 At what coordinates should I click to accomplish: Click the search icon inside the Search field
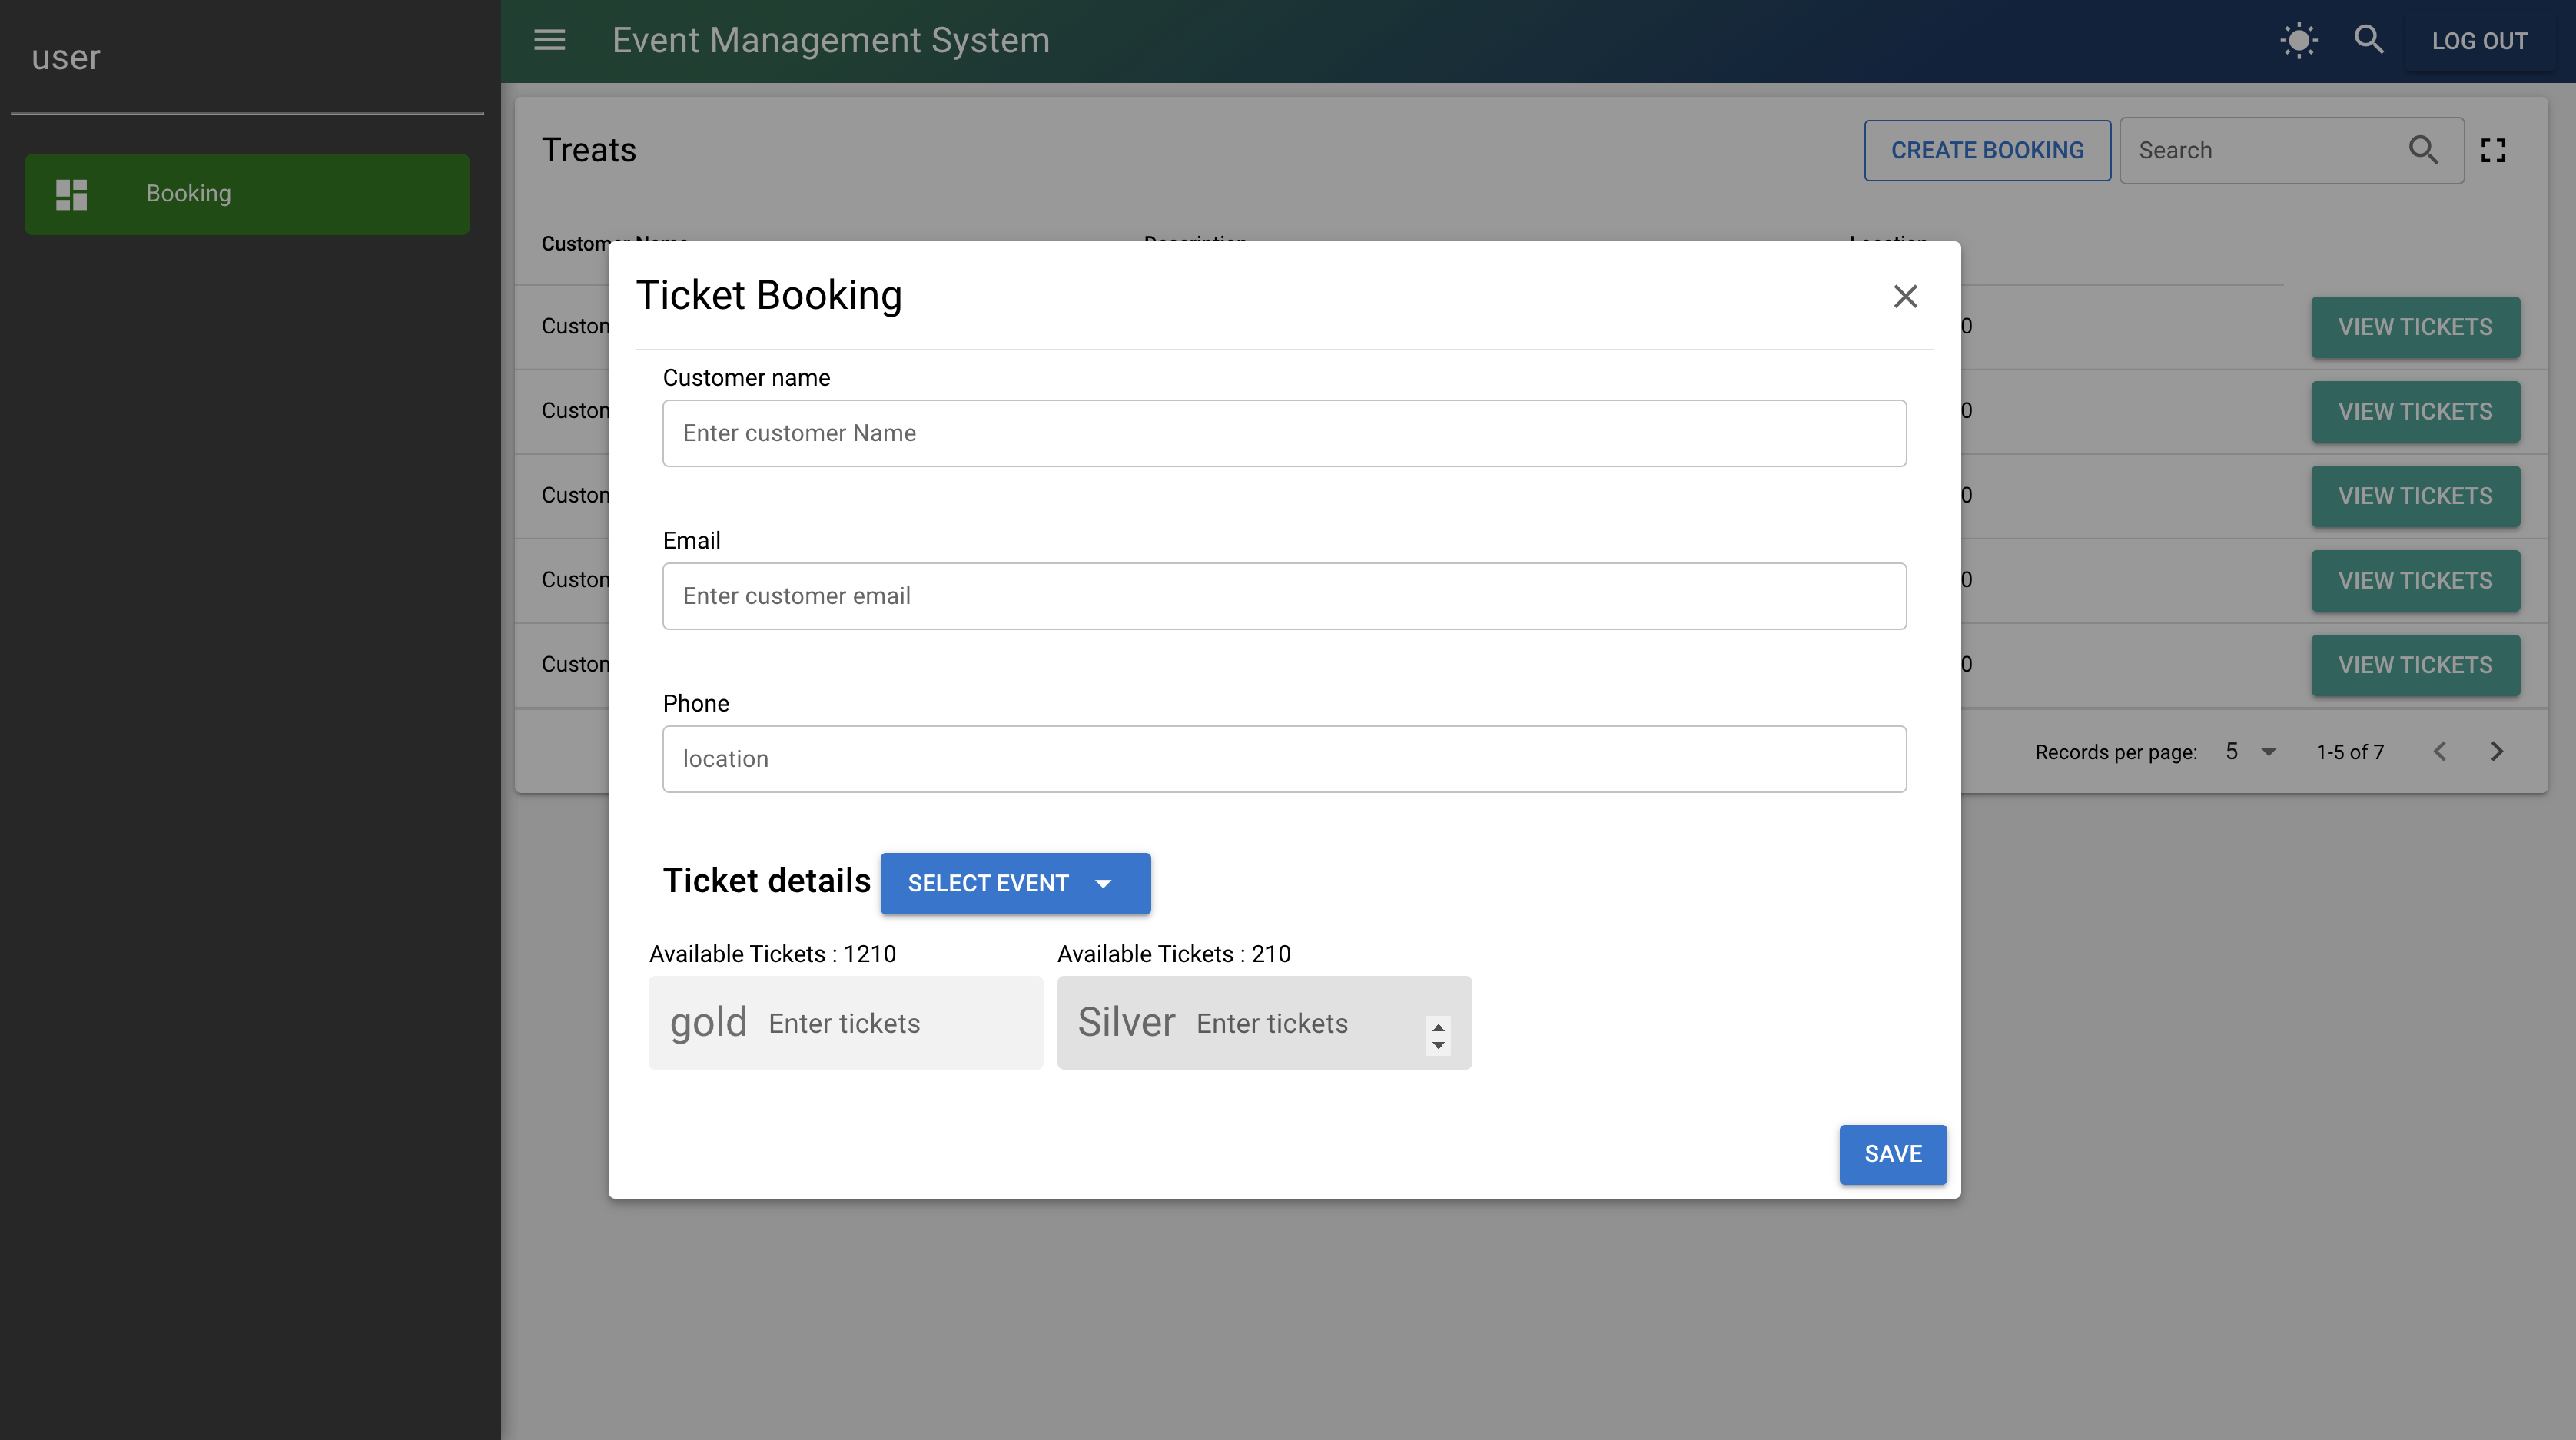pyautogui.click(x=2422, y=149)
